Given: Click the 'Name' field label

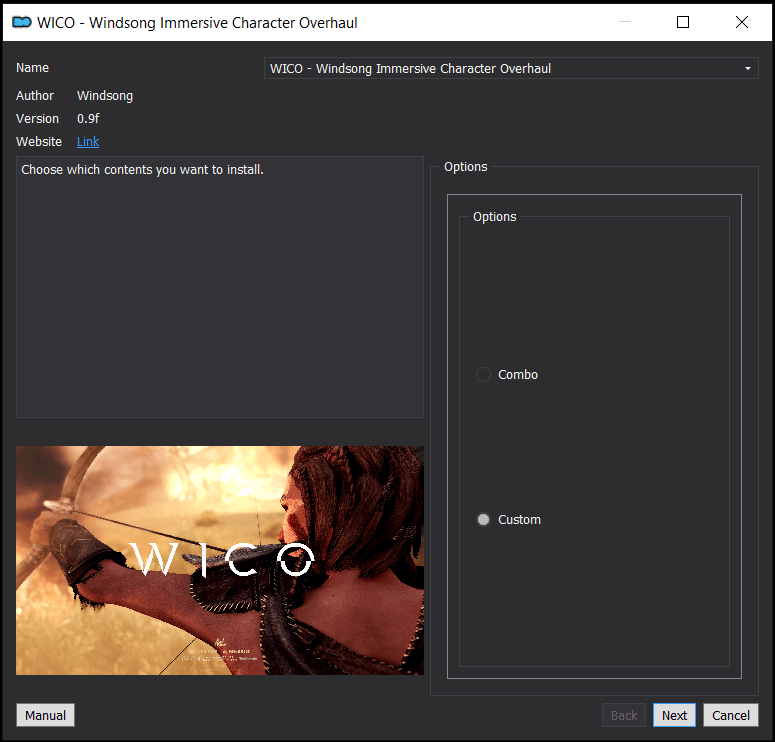Looking at the screenshot, I should tap(32, 68).
